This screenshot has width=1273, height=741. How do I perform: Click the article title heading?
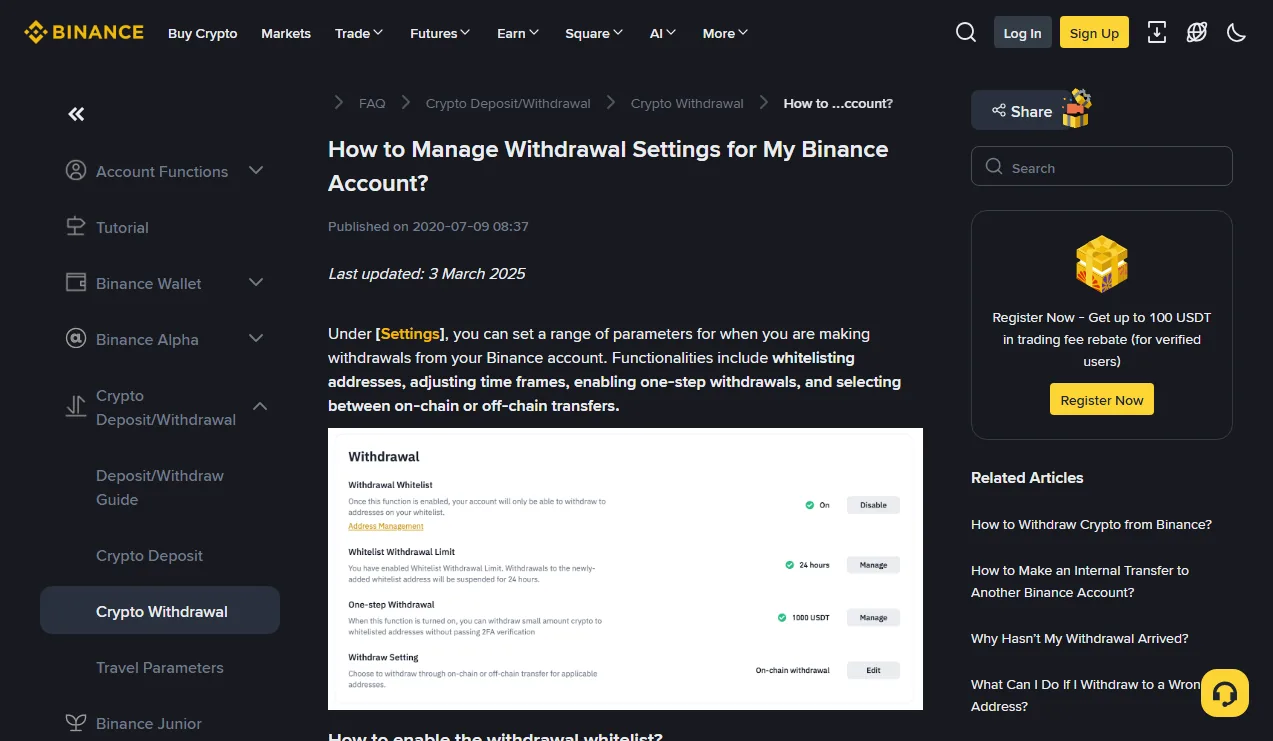tap(608, 166)
